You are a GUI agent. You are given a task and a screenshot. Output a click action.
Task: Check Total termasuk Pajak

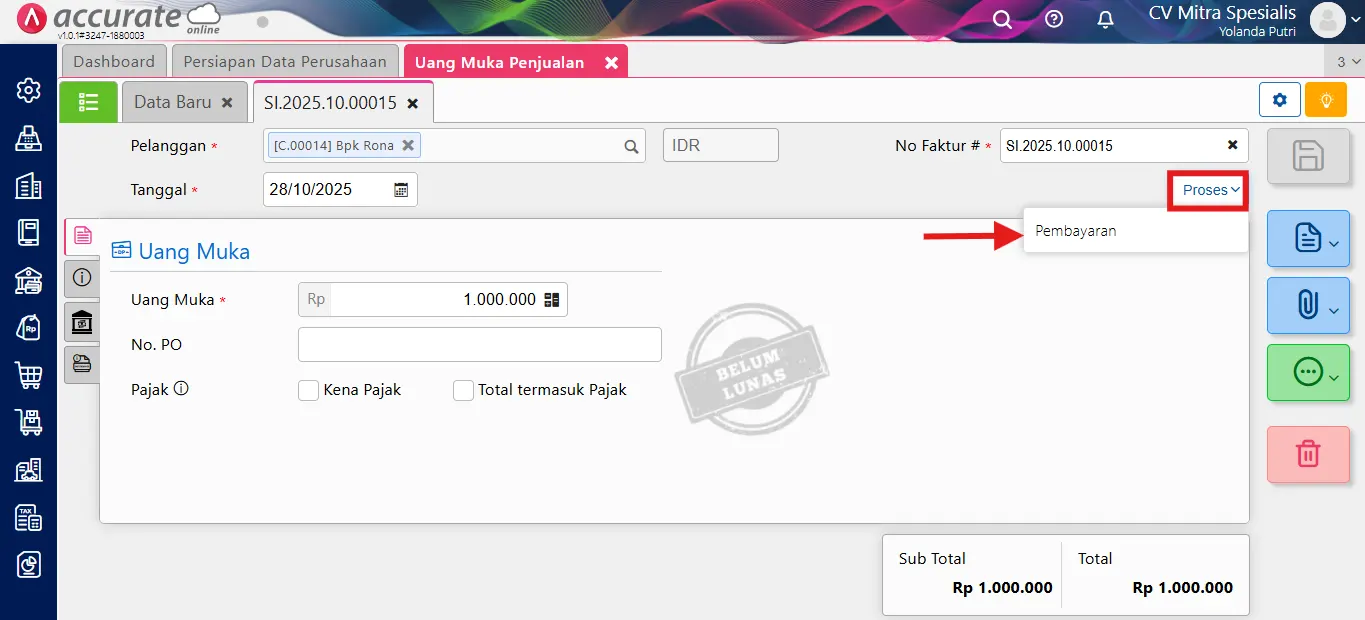[x=463, y=390]
